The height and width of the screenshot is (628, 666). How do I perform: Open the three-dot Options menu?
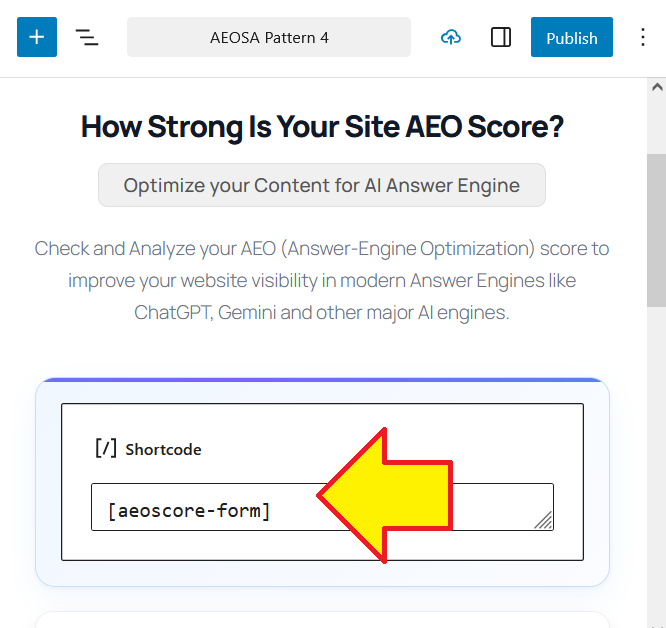pos(643,38)
